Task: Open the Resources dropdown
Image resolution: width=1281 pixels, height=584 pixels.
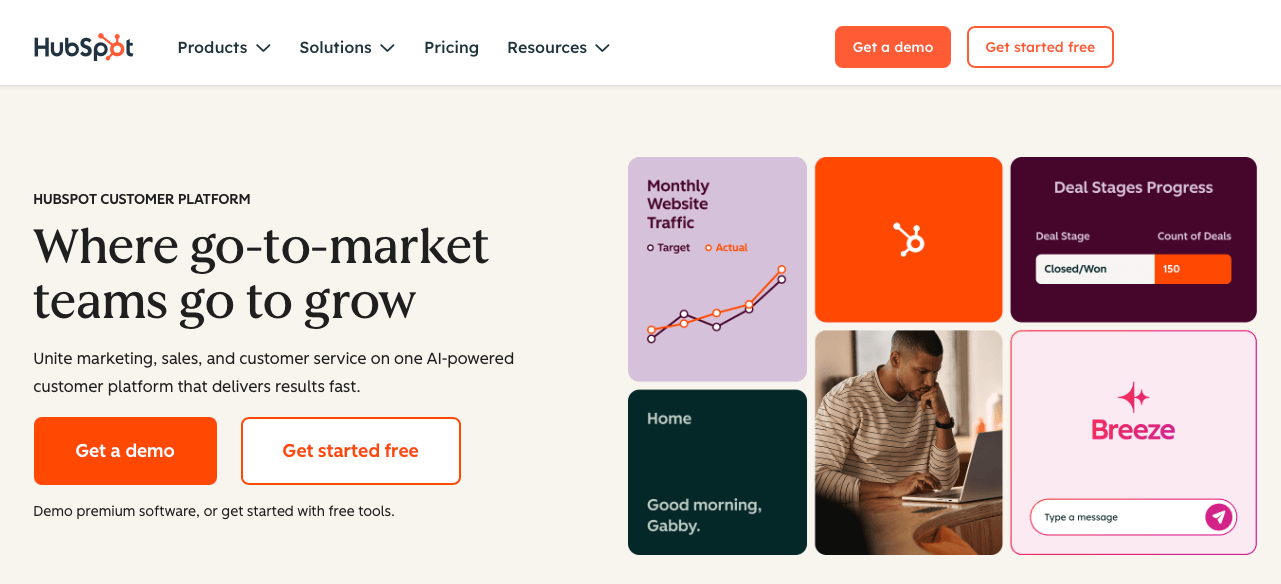Action: pyautogui.click(x=558, y=47)
